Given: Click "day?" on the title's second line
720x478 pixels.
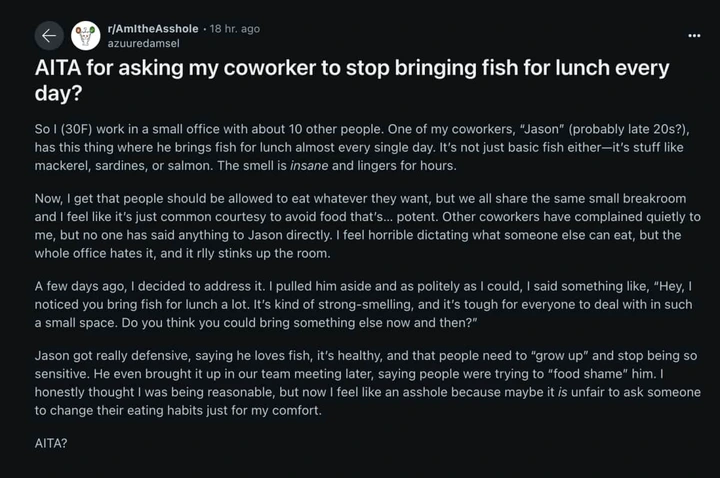Looking at the screenshot, I should click(x=58, y=93).
